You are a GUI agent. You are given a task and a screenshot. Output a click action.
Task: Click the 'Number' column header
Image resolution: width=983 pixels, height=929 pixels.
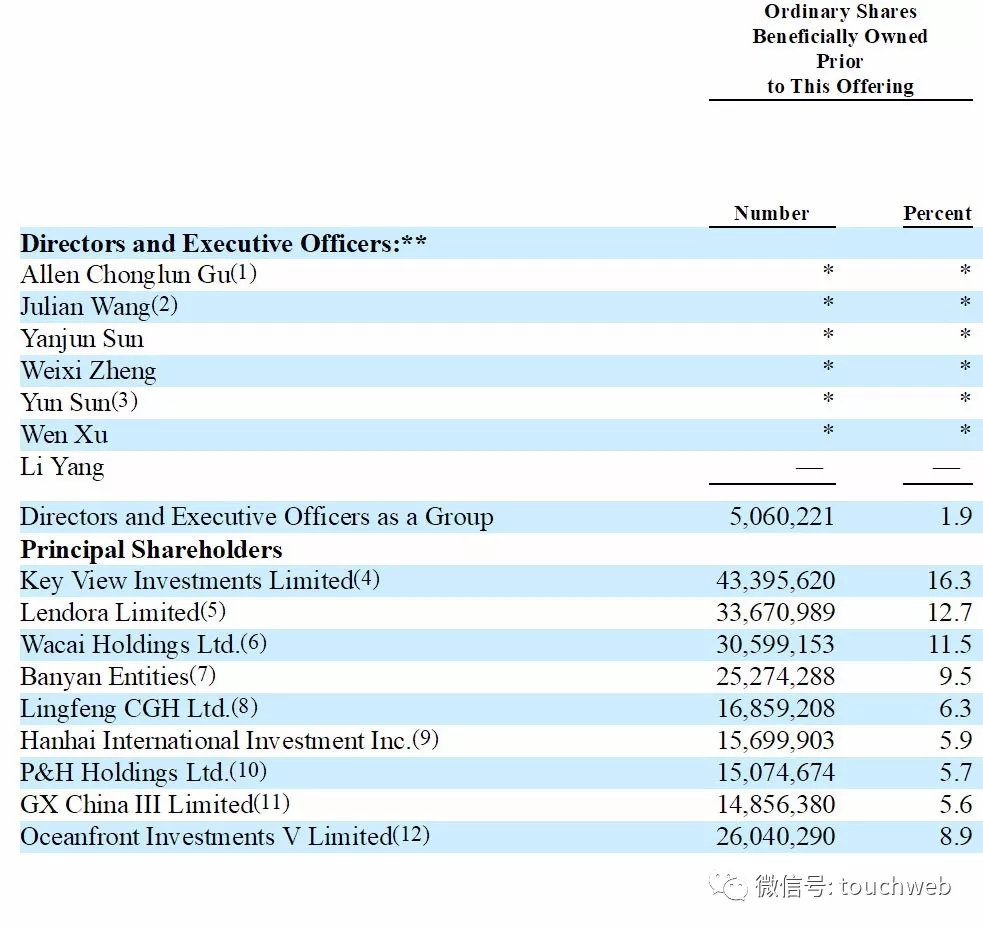pos(772,213)
